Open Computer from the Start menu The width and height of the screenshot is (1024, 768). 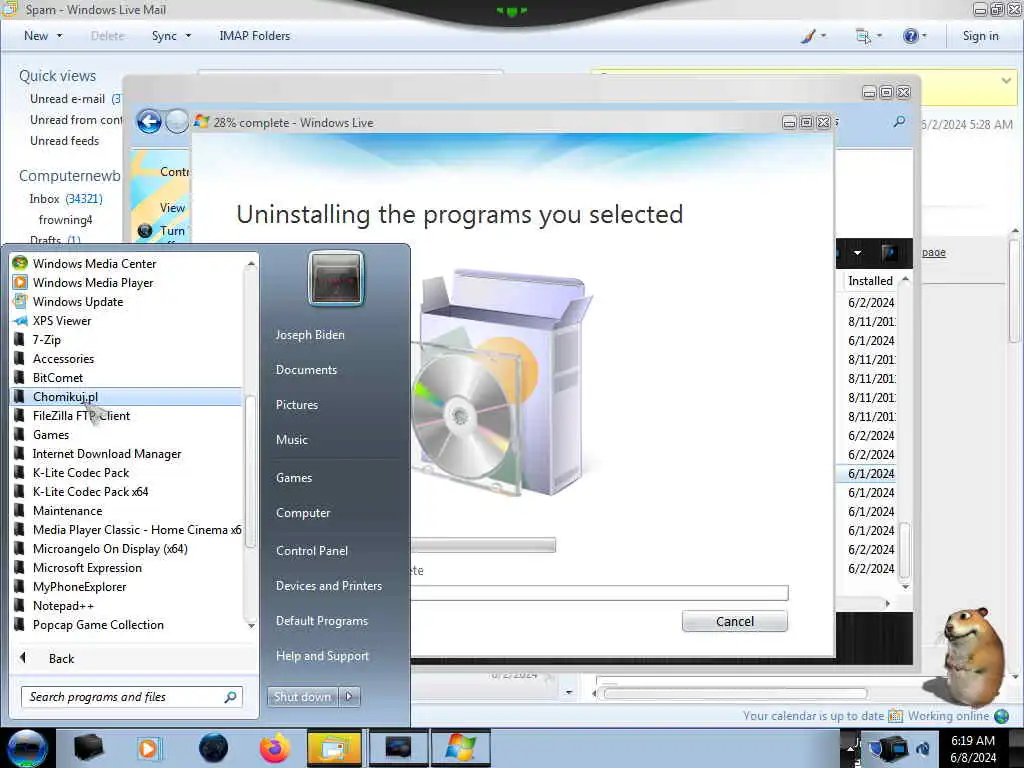click(303, 513)
